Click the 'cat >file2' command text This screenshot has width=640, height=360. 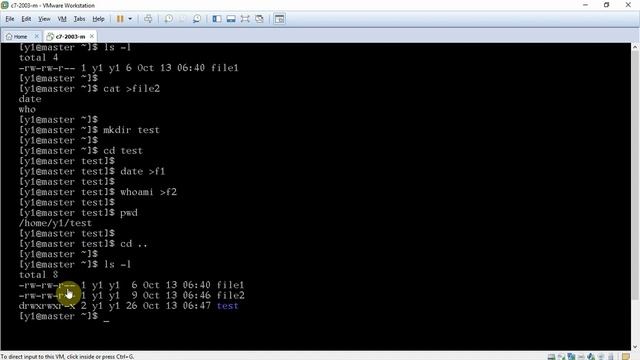131,89
